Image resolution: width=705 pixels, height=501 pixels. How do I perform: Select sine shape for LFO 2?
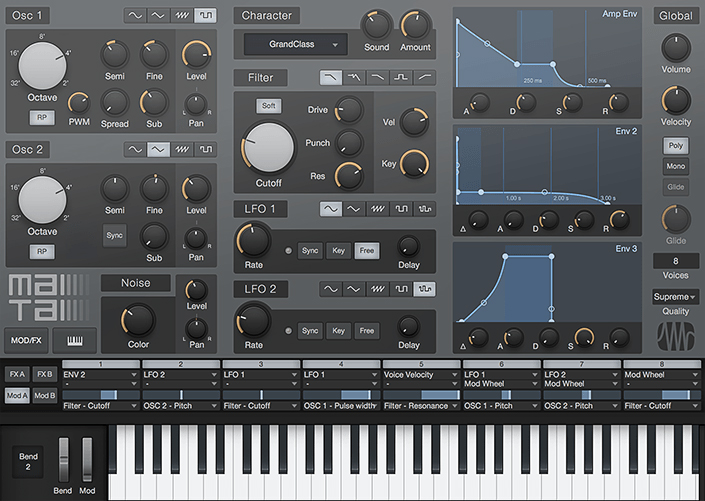pos(331,289)
